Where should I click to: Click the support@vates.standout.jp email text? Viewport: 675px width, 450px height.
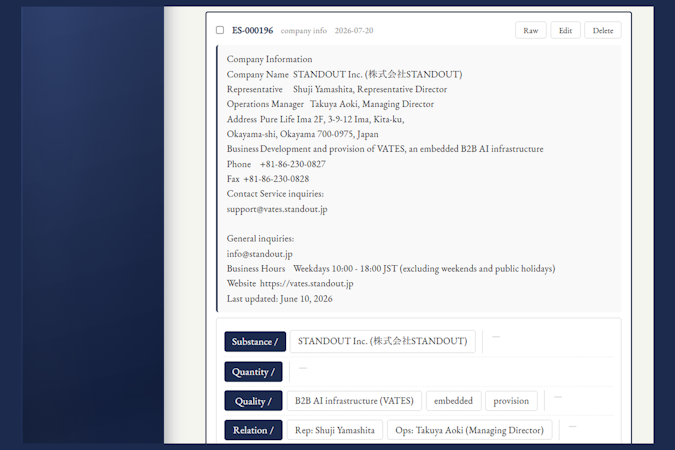click(277, 209)
